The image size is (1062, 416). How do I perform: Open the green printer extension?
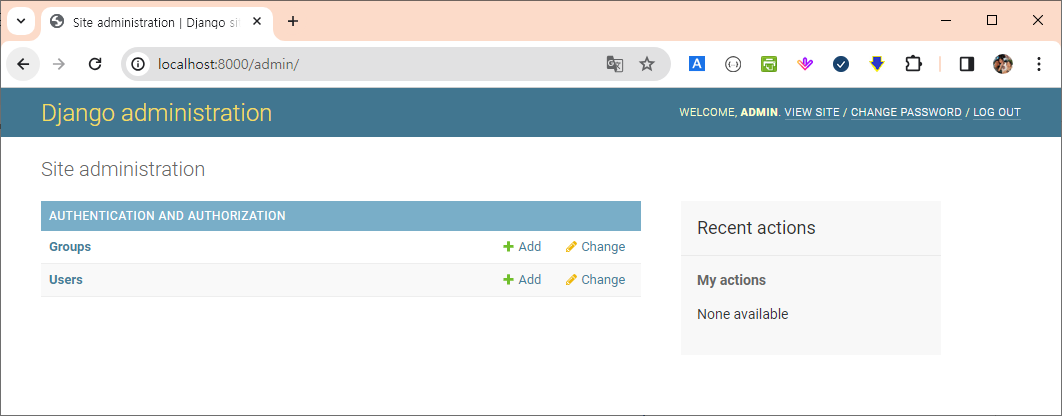[x=769, y=64]
